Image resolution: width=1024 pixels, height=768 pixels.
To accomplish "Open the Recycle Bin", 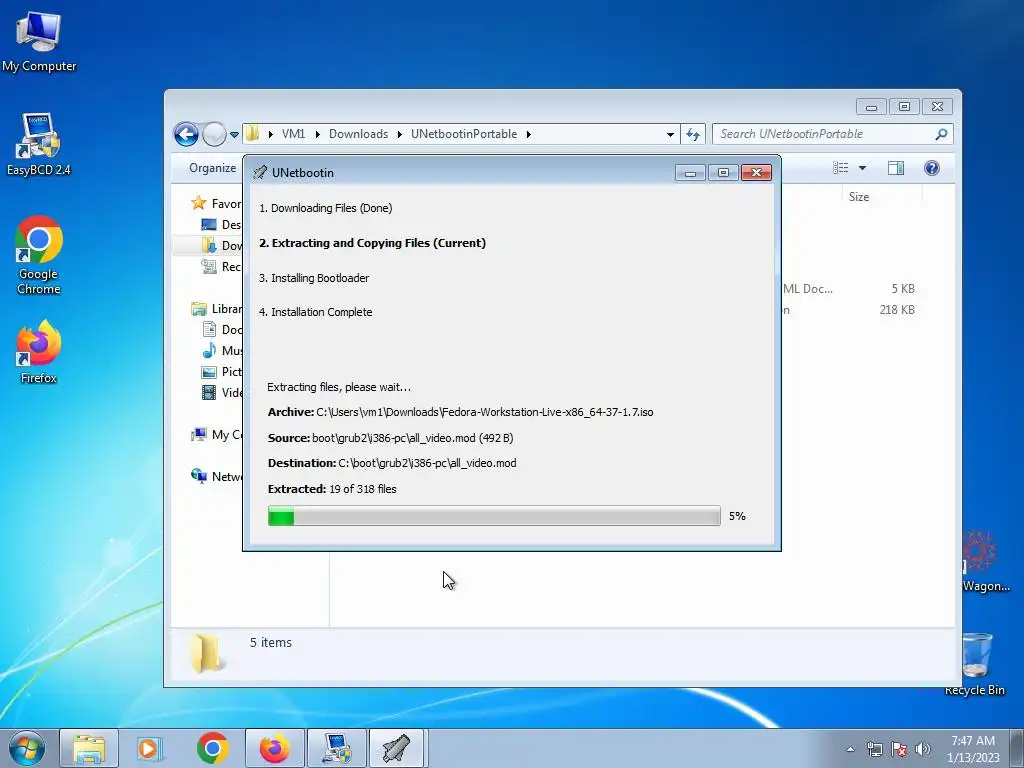I will [x=975, y=664].
